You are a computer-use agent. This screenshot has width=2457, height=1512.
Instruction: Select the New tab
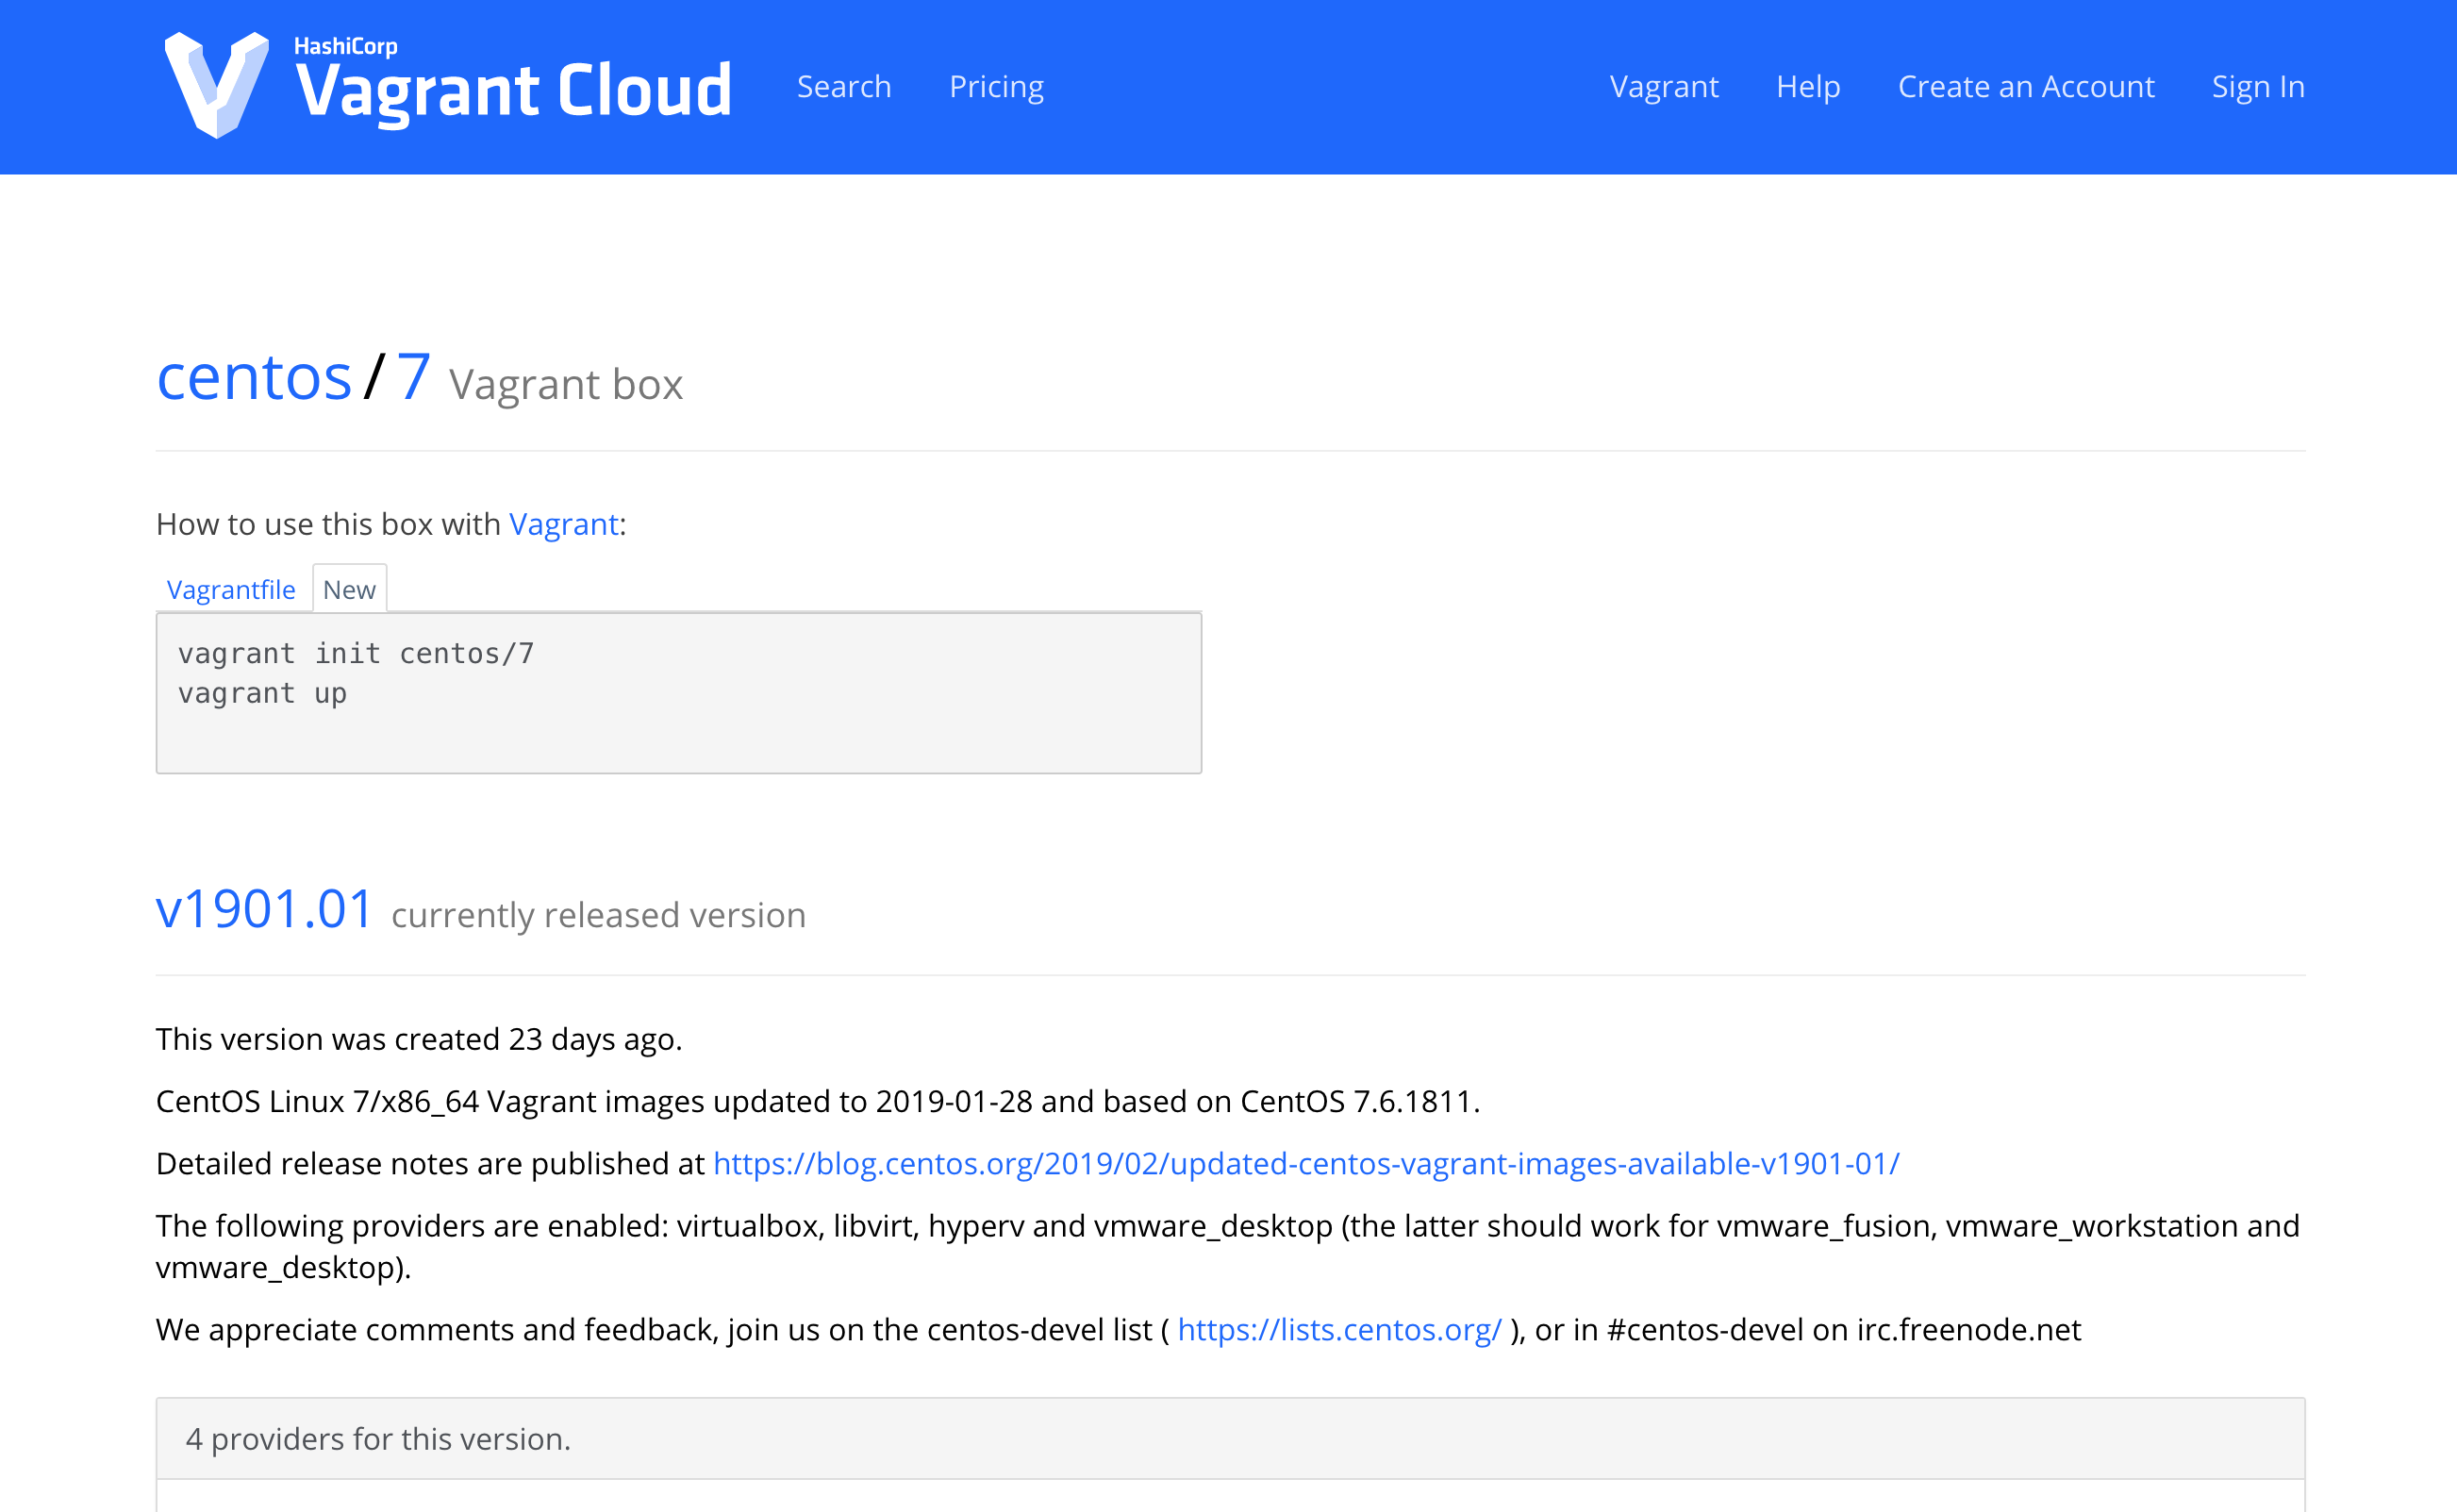point(349,590)
